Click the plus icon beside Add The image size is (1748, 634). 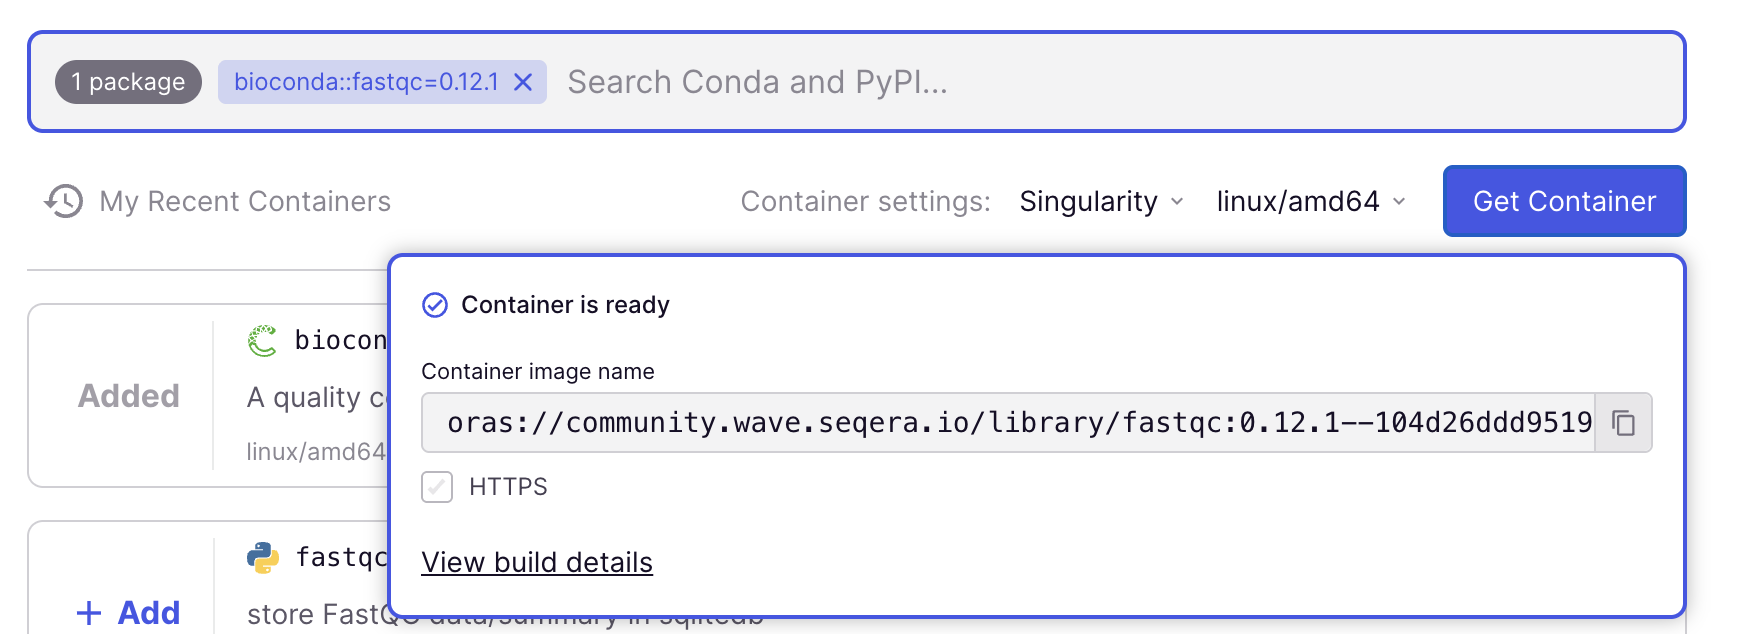click(x=89, y=613)
